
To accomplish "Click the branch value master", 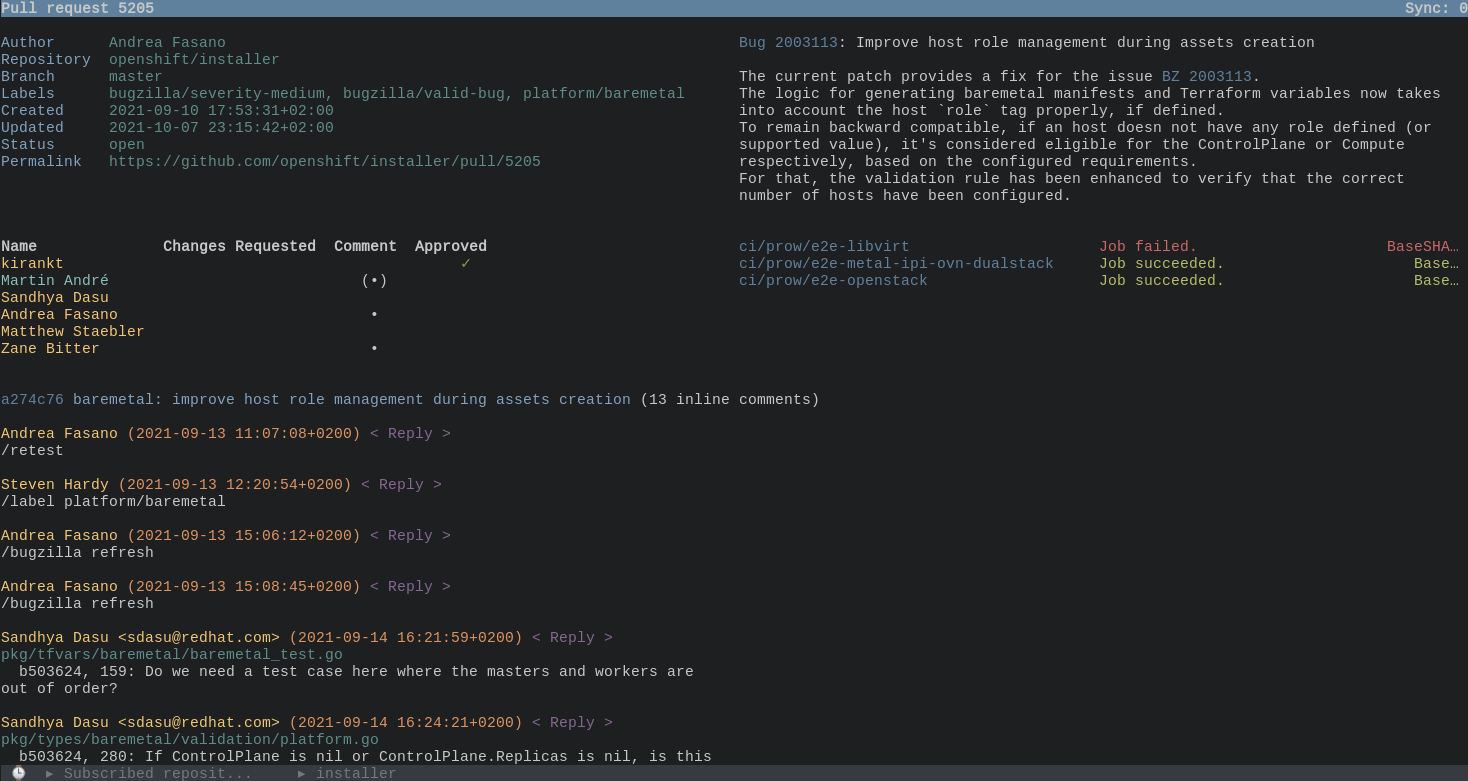I will (136, 77).
